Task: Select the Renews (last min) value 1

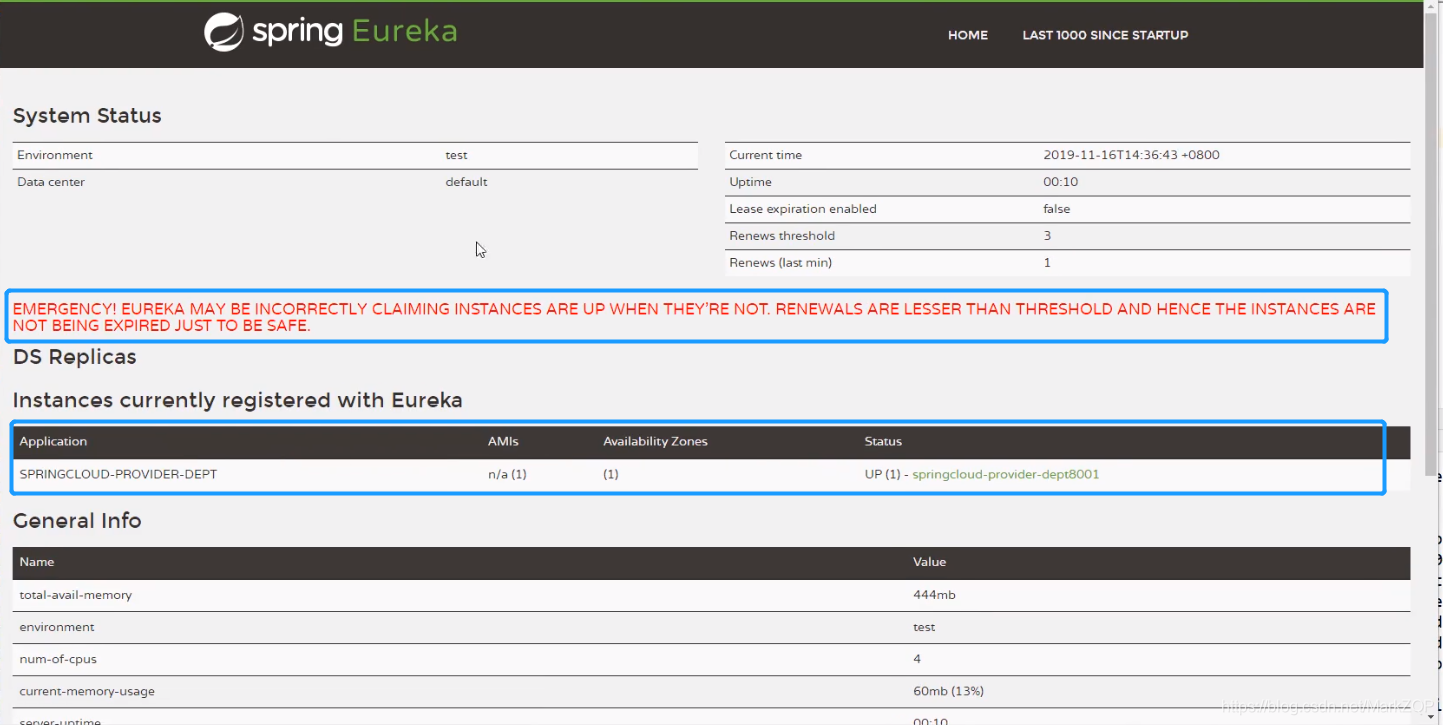Action: click(1047, 263)
